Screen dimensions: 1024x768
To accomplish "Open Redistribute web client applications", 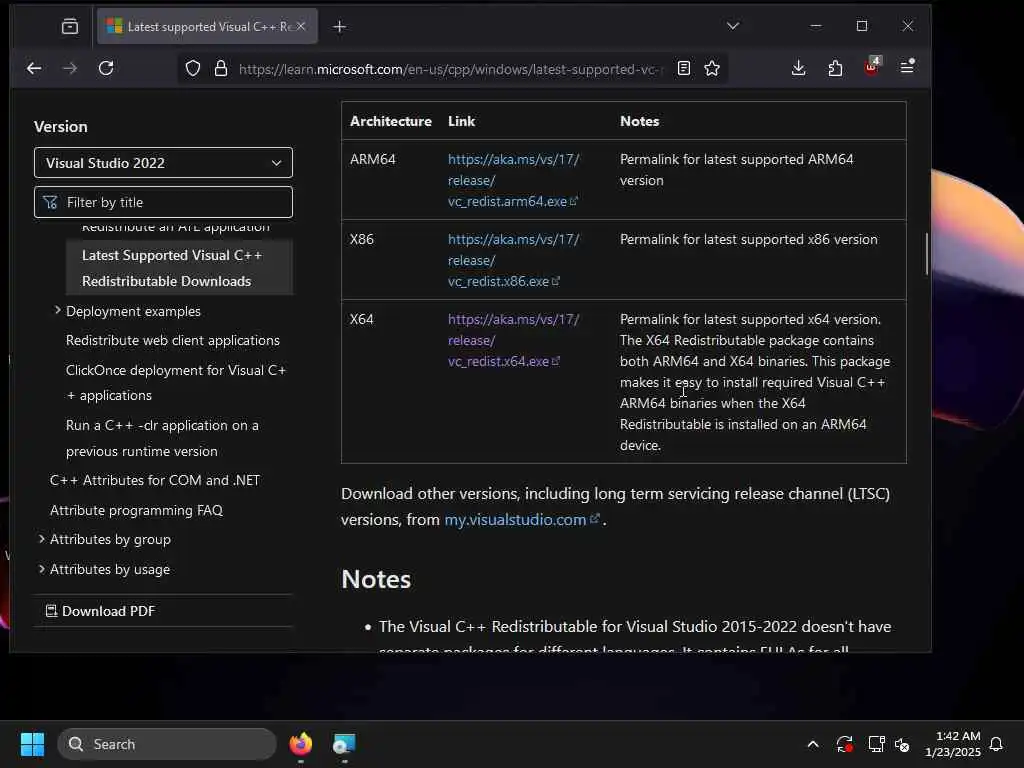I will click(x=172, y=340).
